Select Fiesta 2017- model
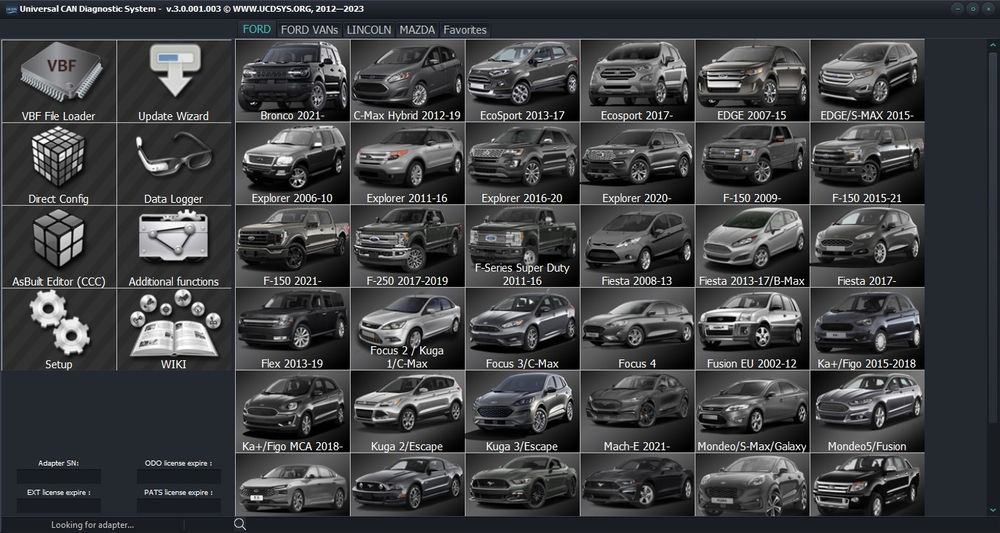 point(867,246)
